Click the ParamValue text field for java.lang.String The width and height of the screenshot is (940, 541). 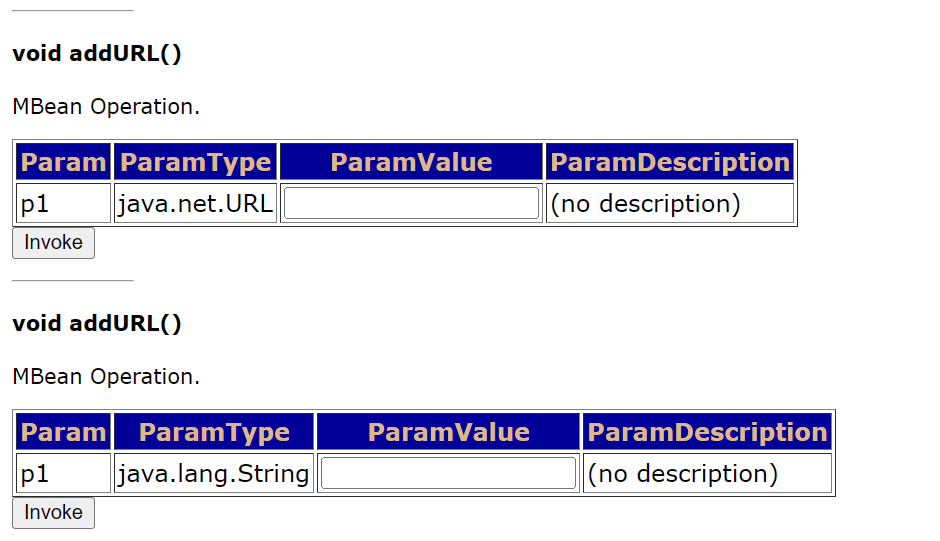448,473
